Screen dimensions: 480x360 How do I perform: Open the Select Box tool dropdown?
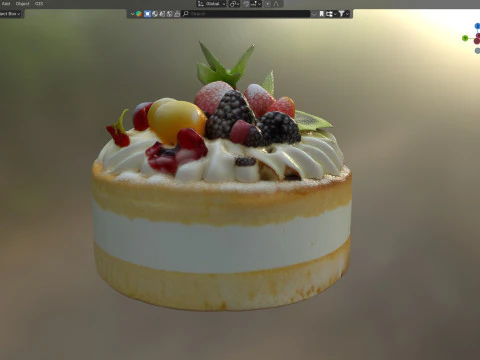coord(10,14)
